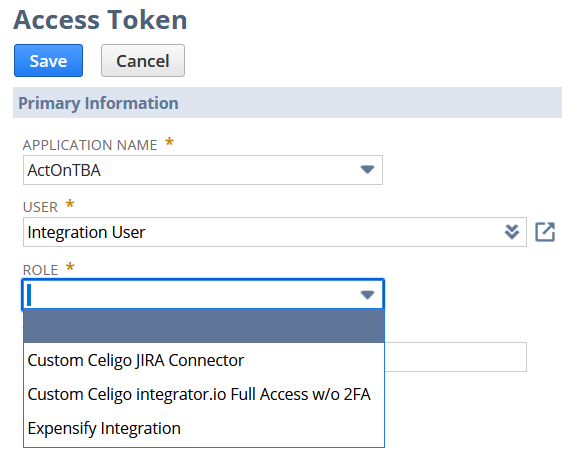Click the ROLE field label
The image size is (562, 462).
41,270
